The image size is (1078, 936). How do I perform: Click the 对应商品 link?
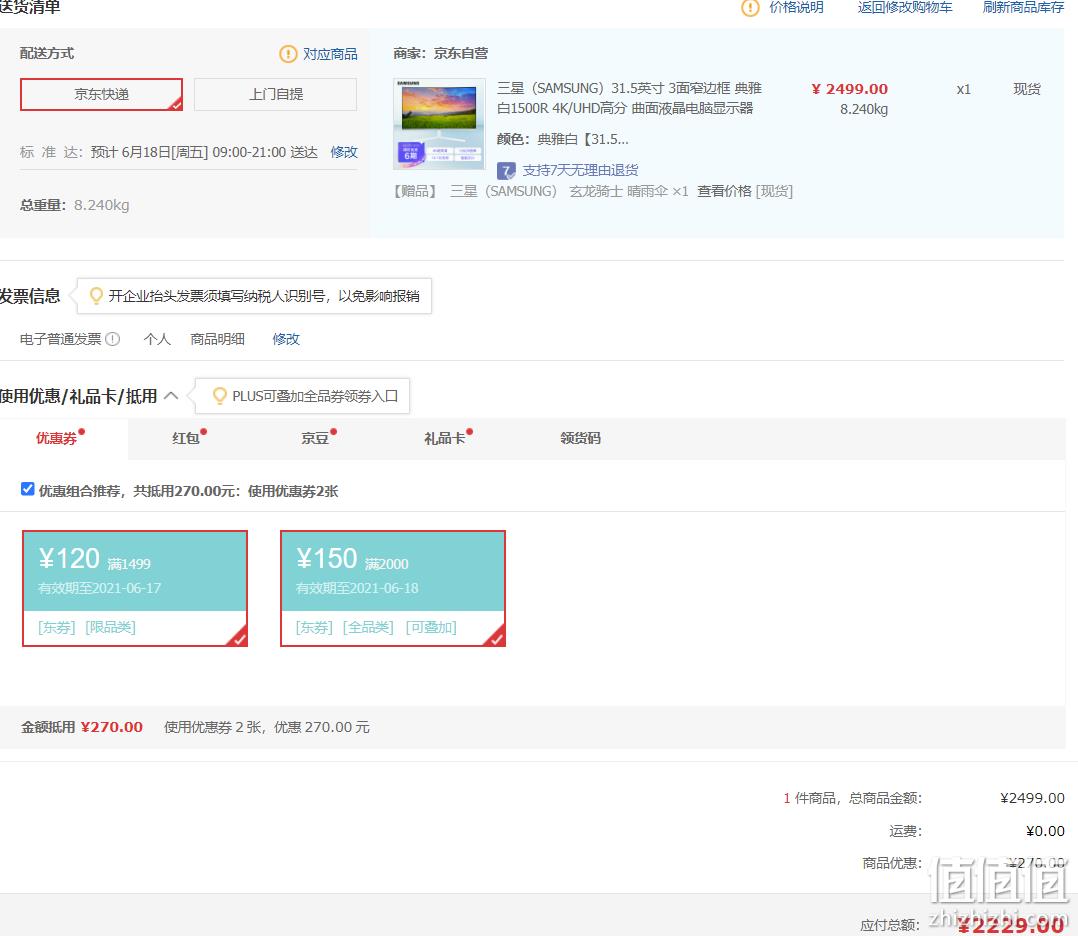[330, 54]
